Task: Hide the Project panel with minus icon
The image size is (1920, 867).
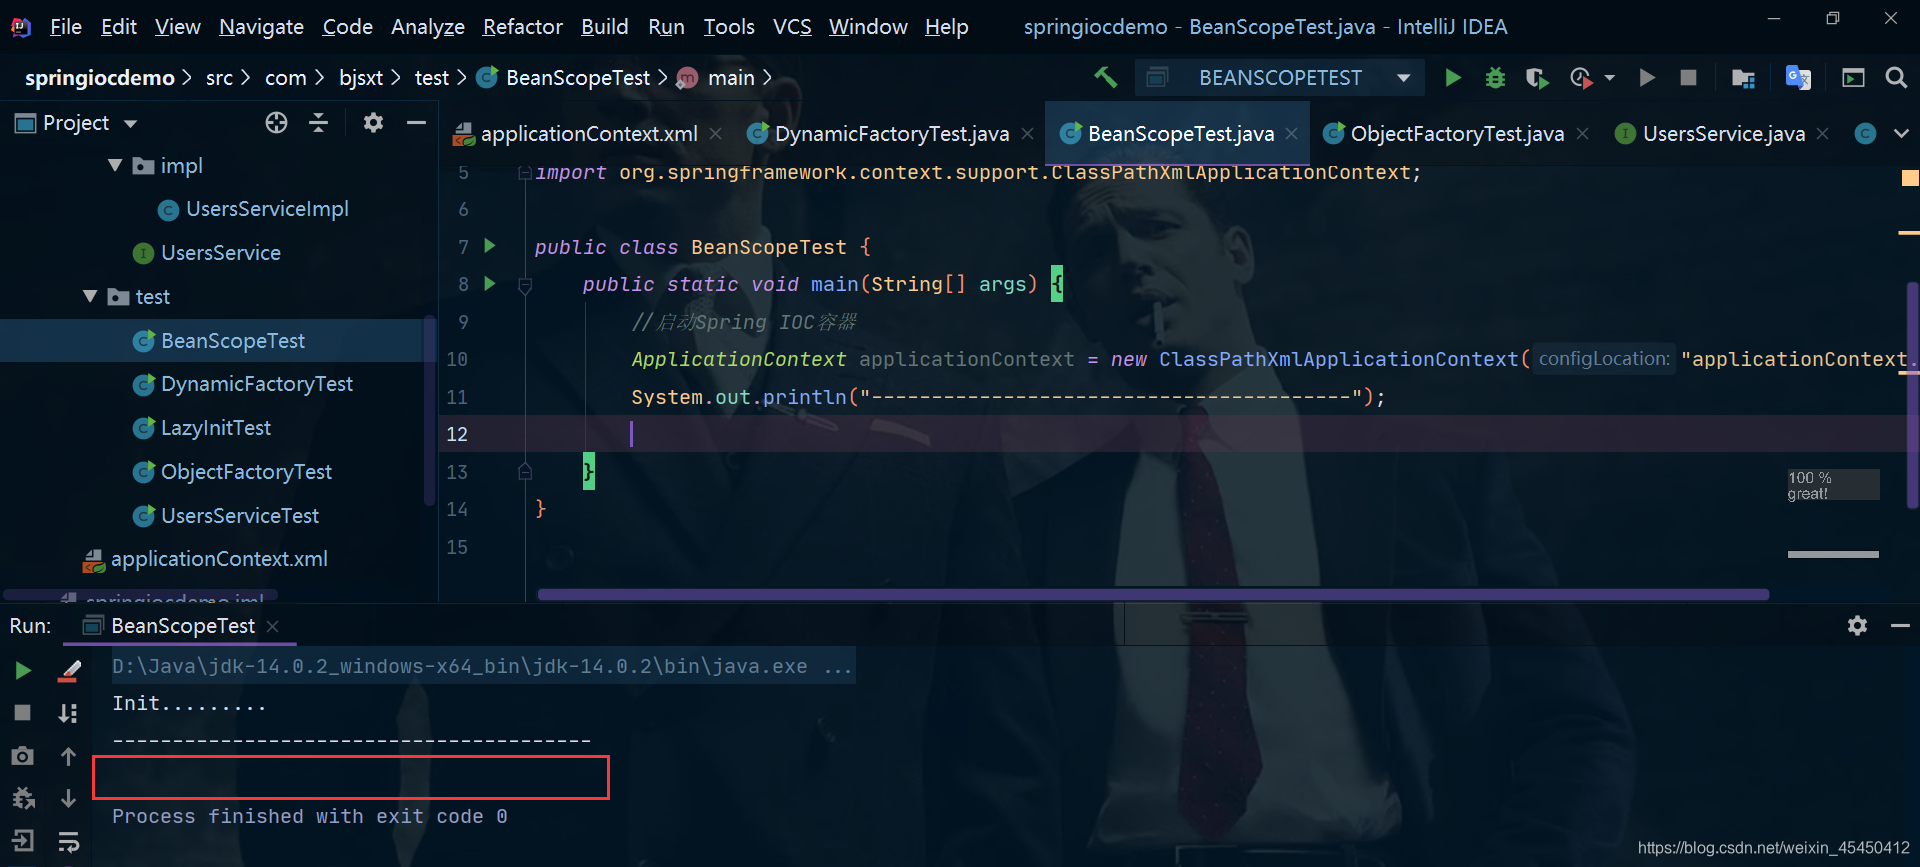Action: 416,122
